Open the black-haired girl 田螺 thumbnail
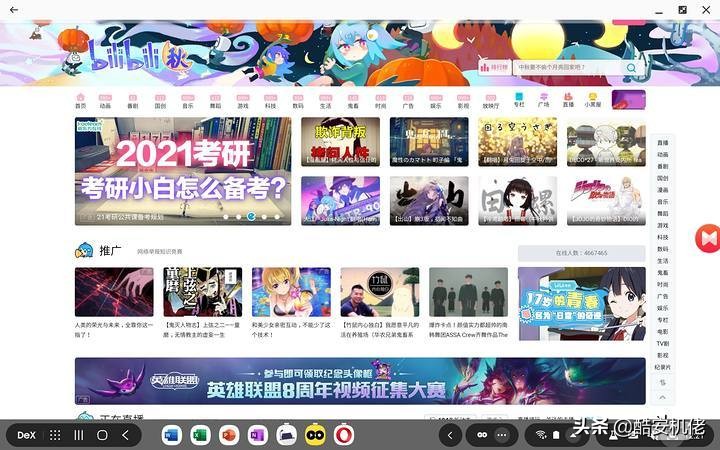 pyautogui.click(x=518, y=201)
